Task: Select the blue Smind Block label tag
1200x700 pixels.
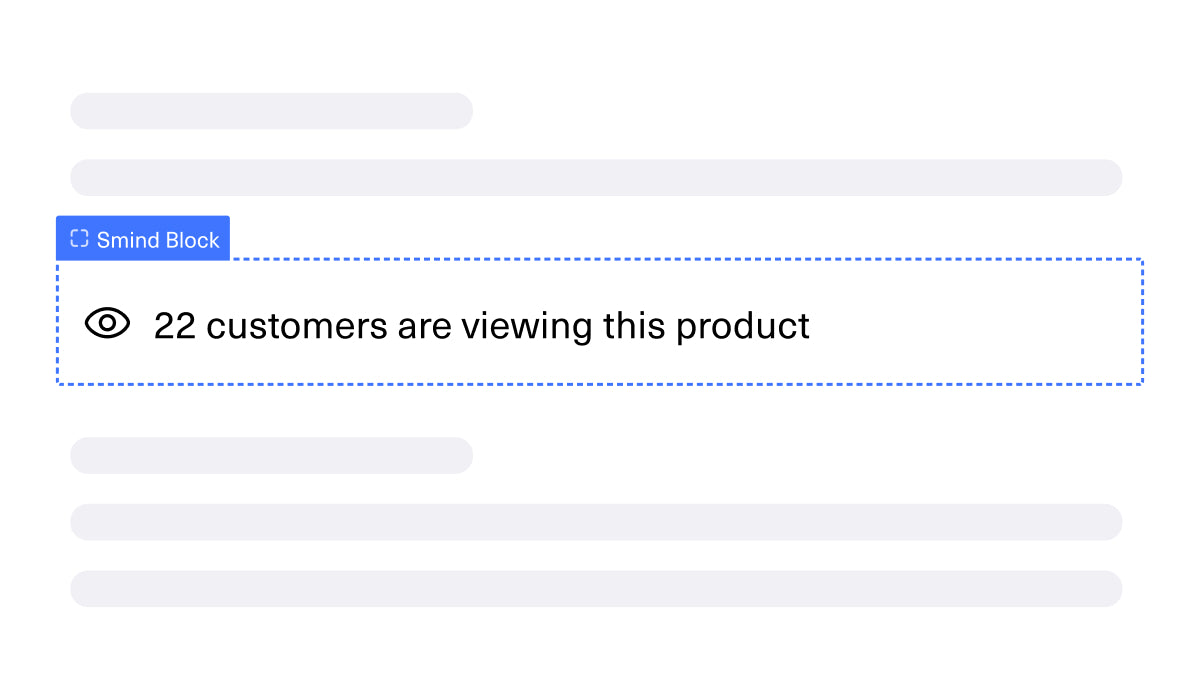Action: click(143, 238)
